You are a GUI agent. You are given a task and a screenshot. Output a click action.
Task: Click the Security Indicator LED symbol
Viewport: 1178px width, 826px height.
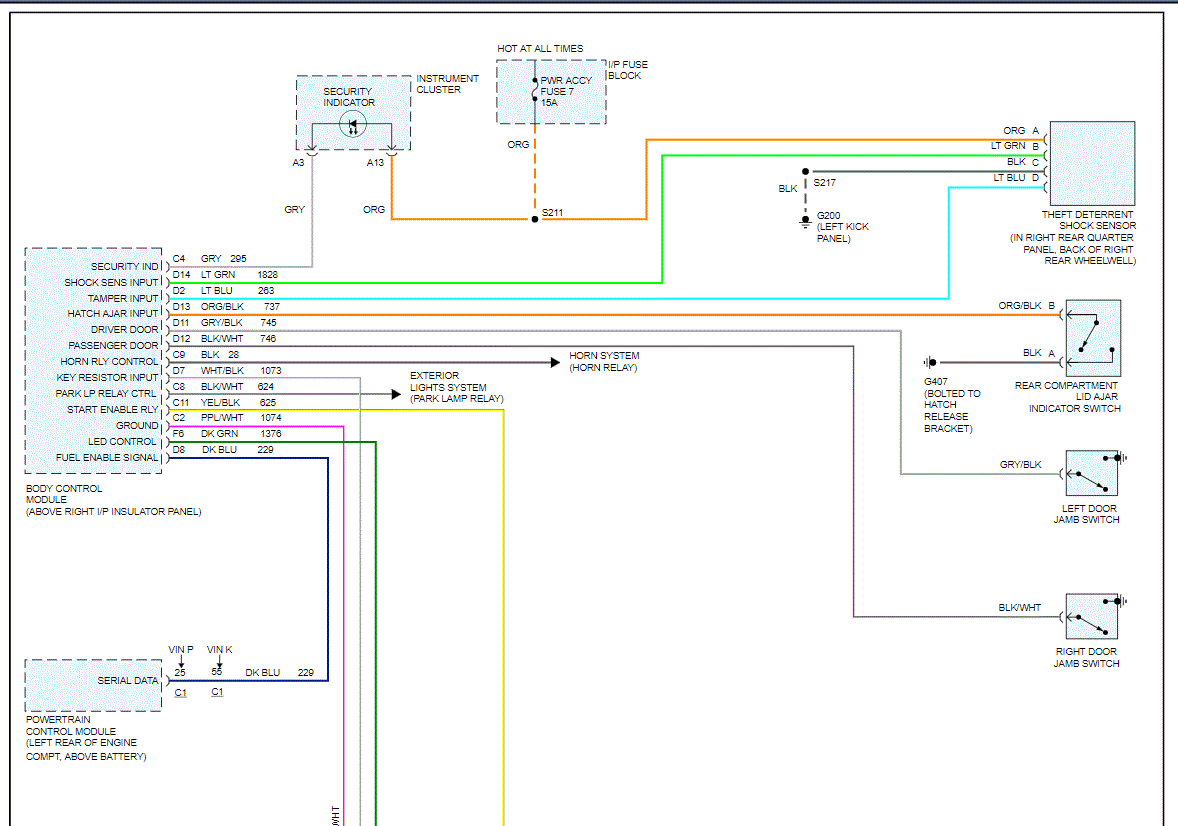[x=352, y=125]
